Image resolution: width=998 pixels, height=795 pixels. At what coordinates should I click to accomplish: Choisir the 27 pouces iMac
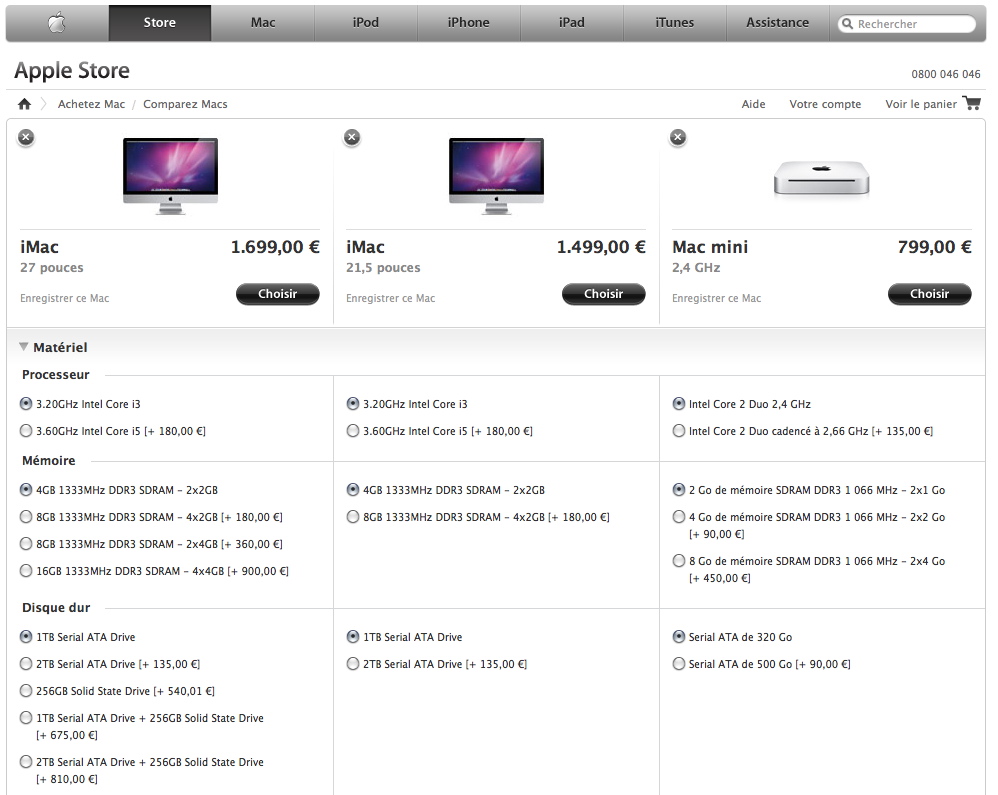coord(278,294)
